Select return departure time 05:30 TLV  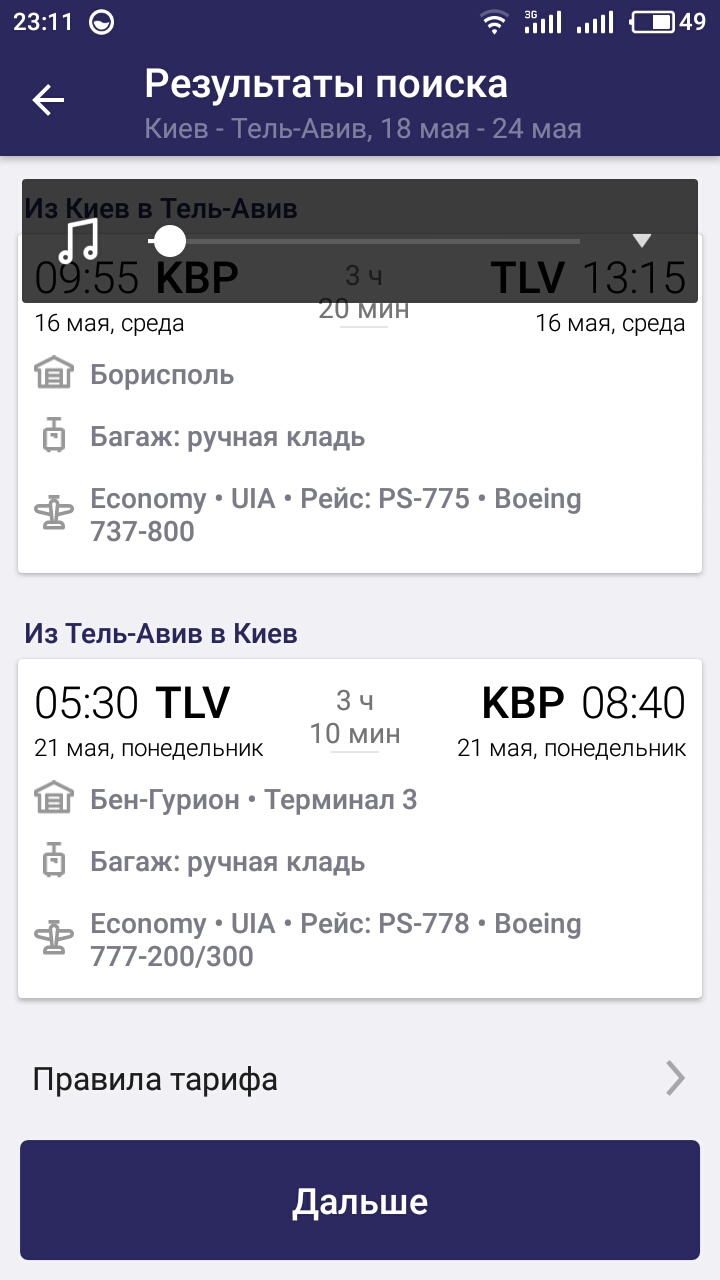132,703
